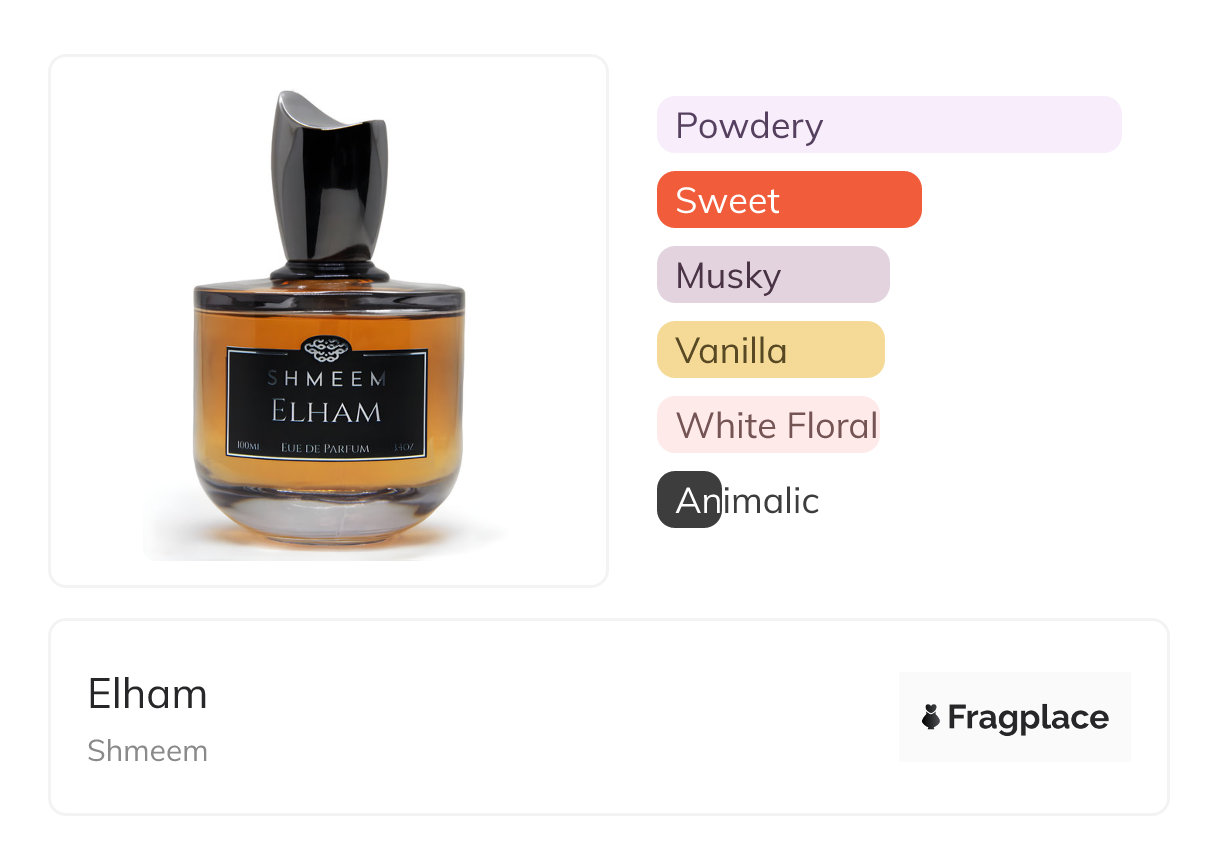Image resolution: width=1218 pixels, height=864 pixels.
Task: Select the Powdery accord bar
Action: 889,125
